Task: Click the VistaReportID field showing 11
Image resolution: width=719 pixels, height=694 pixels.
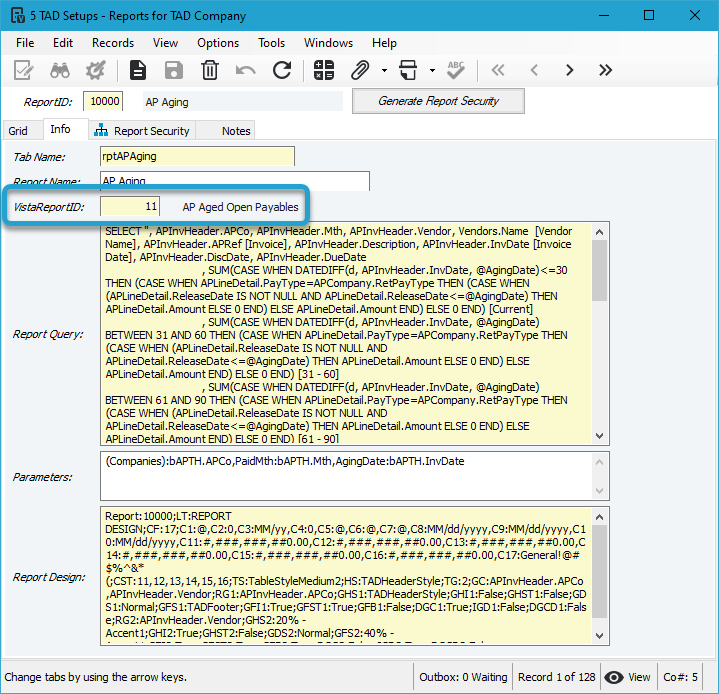Action: (130, 206)
